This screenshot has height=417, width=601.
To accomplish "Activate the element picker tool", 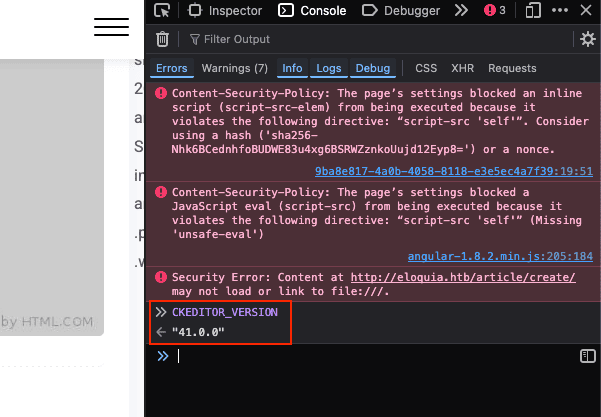I will [162, 10].
